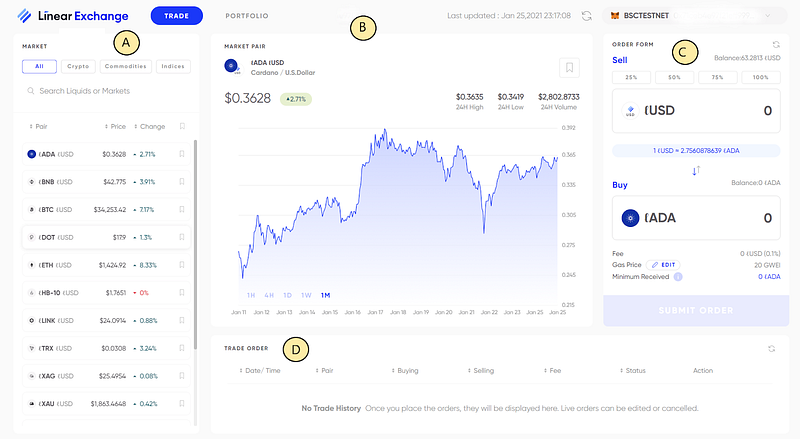Filter markets by Crypto
The height and width of the screenshot is (439, 800).
[x=78, y=66]
